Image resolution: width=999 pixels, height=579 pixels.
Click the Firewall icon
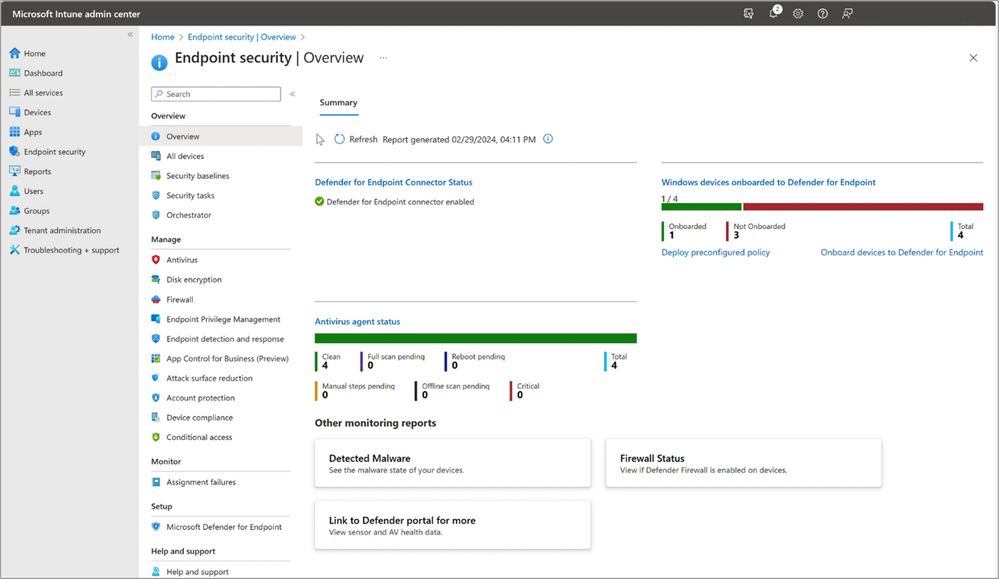[x=156, y=299]
